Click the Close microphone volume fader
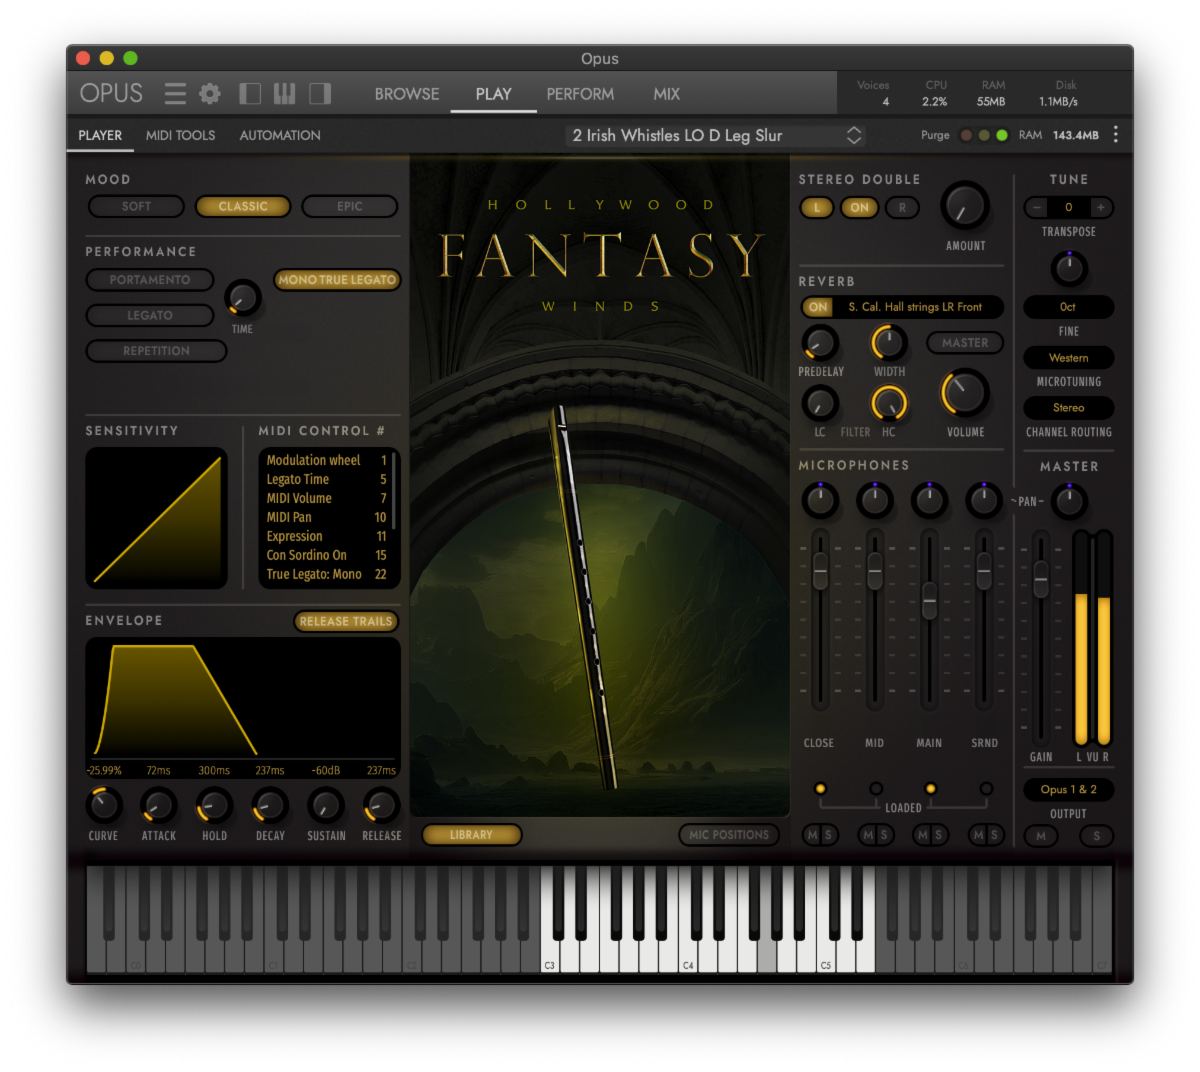Image resolution: width=1200 pixels, height=1072 pixels. tap(820, 571)
